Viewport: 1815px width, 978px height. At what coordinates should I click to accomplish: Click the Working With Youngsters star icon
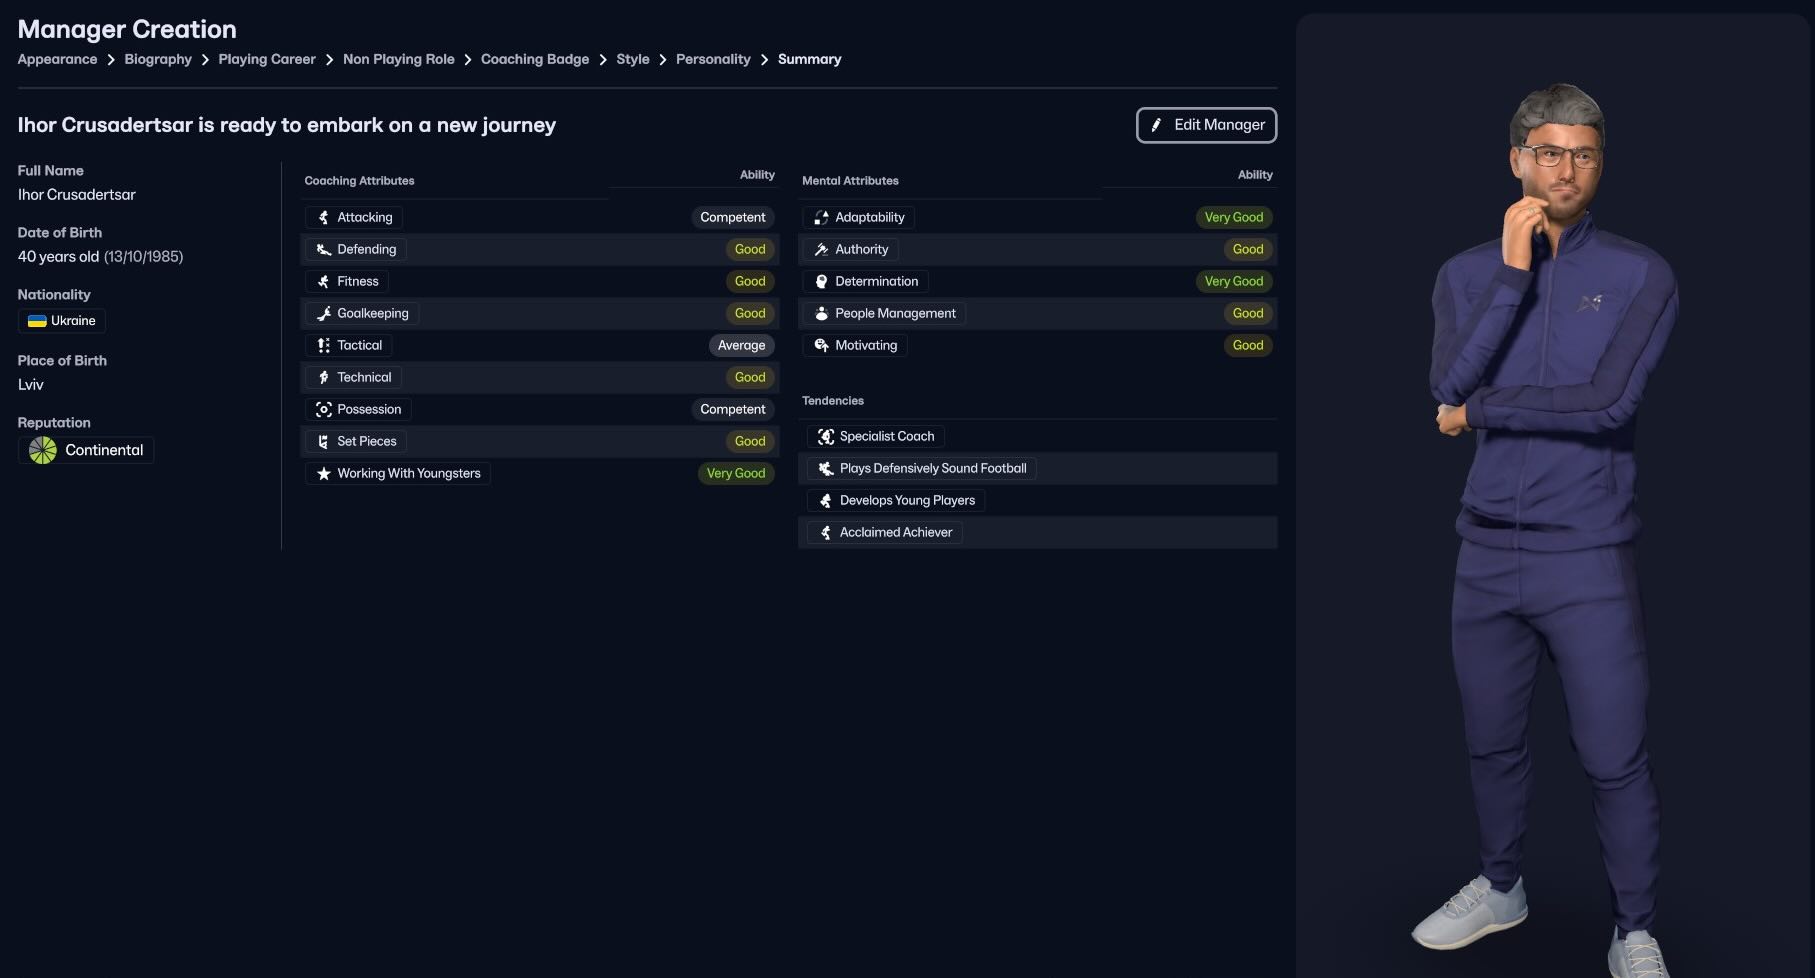[x=323, y=473]
